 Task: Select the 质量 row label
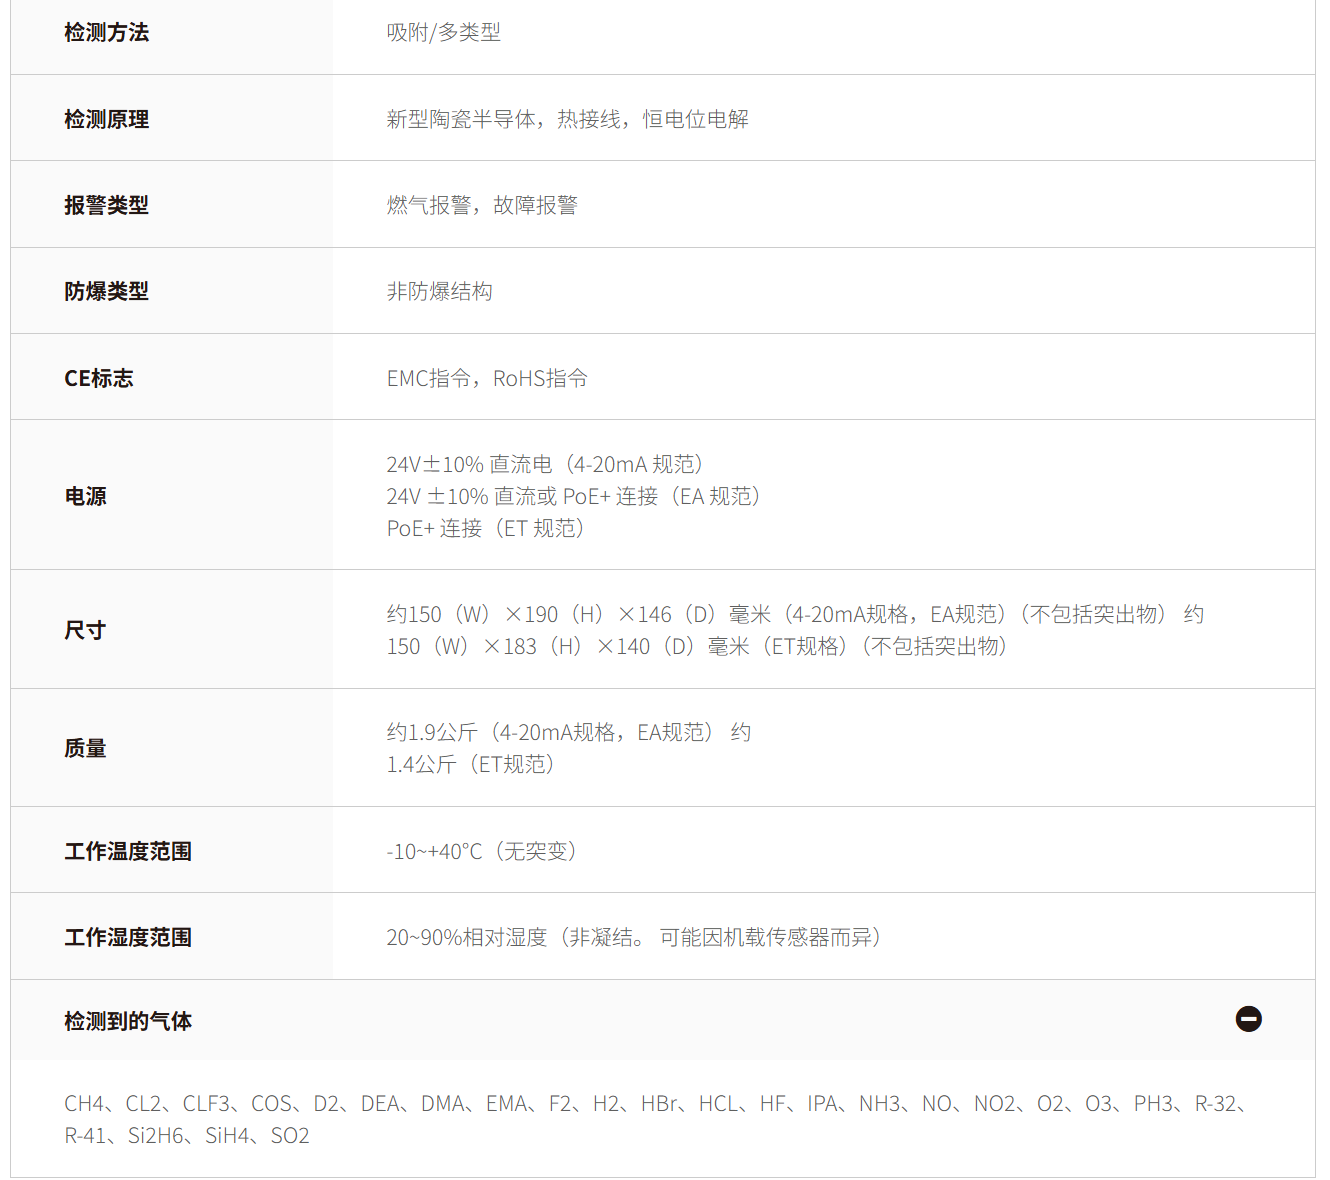(x=86, y=748)
